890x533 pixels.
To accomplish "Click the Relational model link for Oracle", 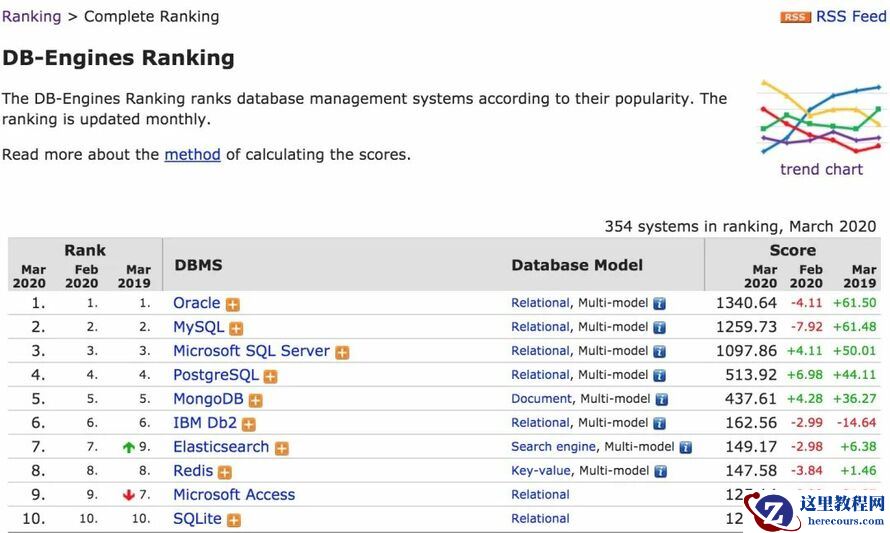I will click(x=540, y=303).
